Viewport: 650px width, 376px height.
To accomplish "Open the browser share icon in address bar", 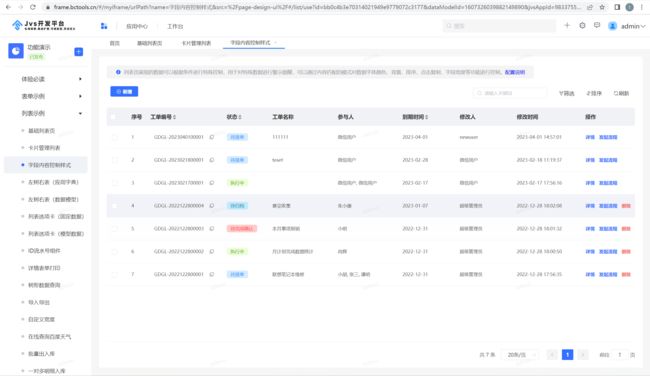I will [x=589, y=7].
